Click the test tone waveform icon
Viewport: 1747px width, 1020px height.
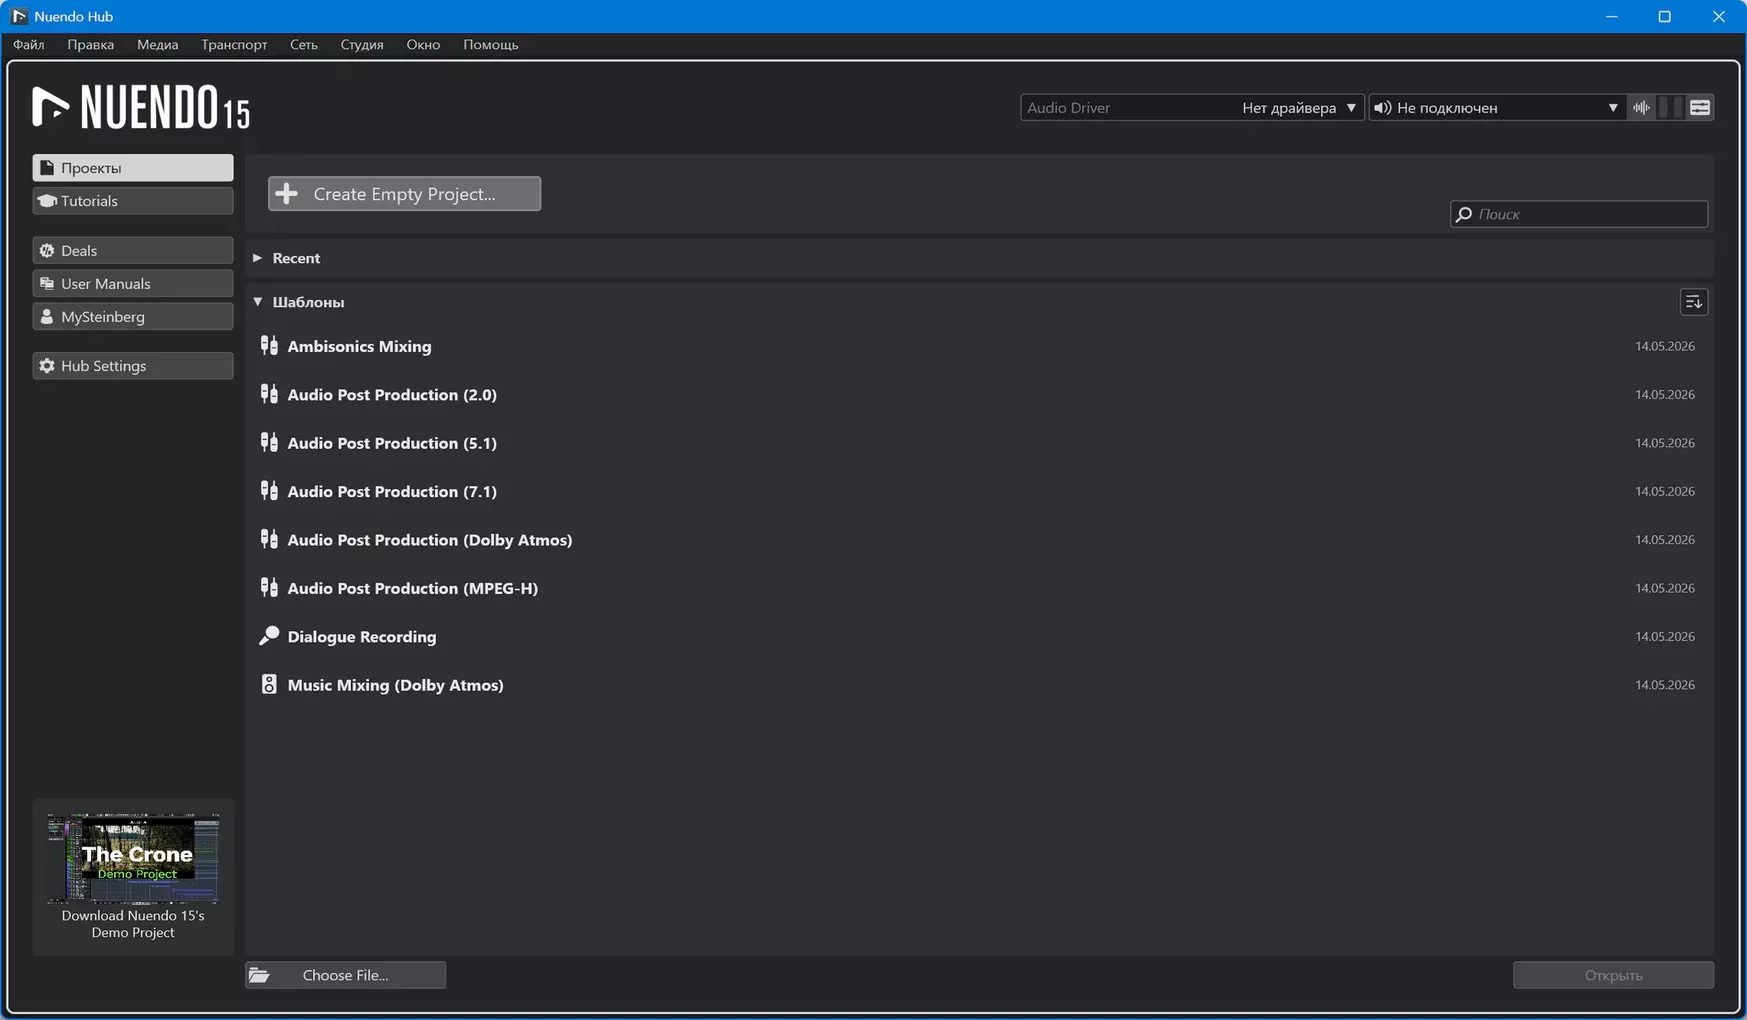tap(1642, 108)
